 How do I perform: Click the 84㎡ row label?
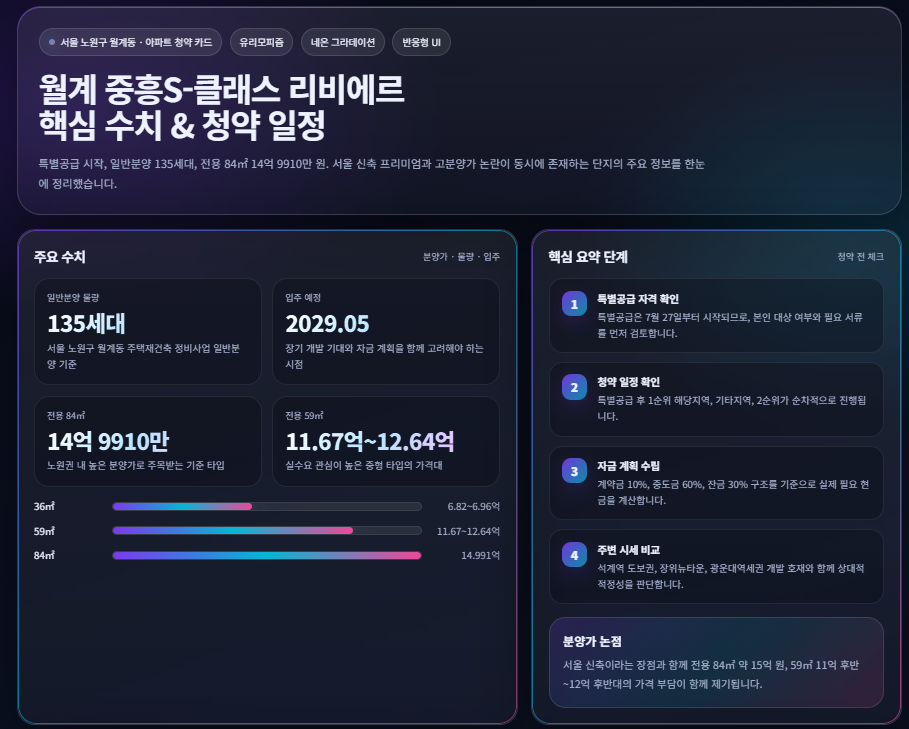tap(44, 555)
